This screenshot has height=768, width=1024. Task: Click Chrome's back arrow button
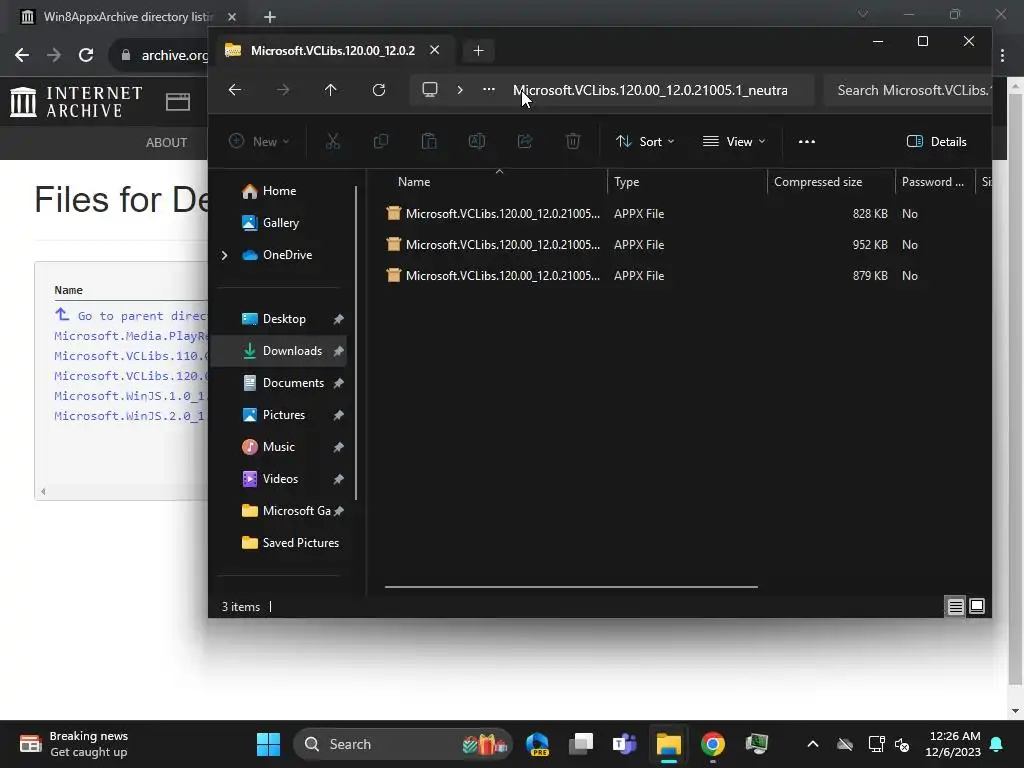[x=22, y=55]
